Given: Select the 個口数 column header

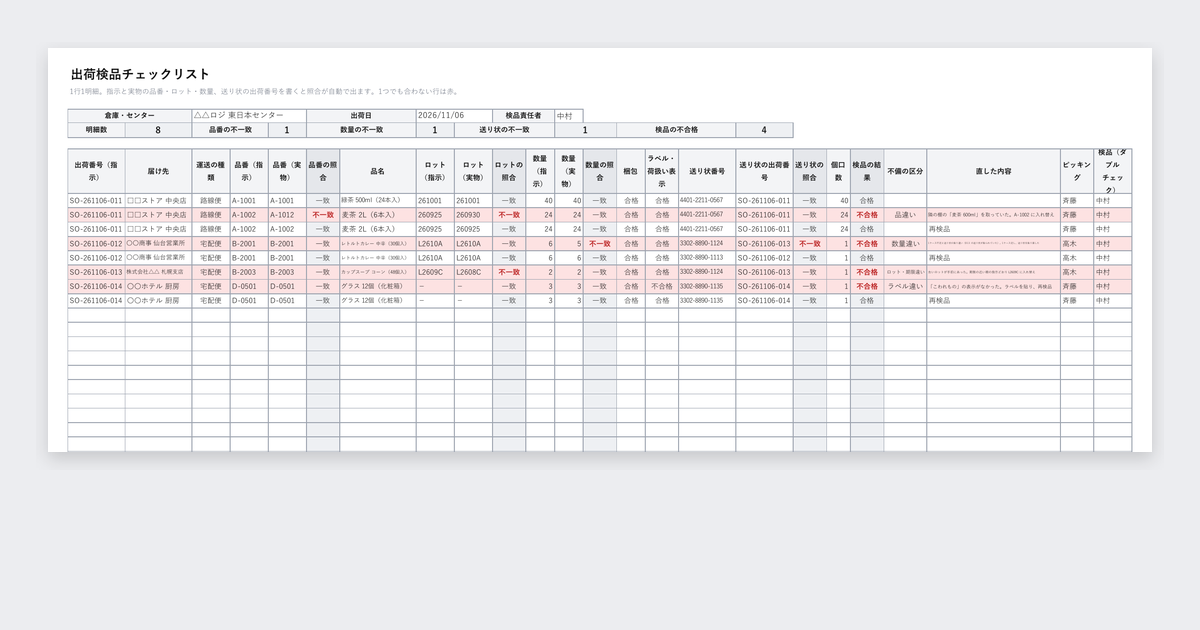Looking at the screenshot, I should pos(838,171).
